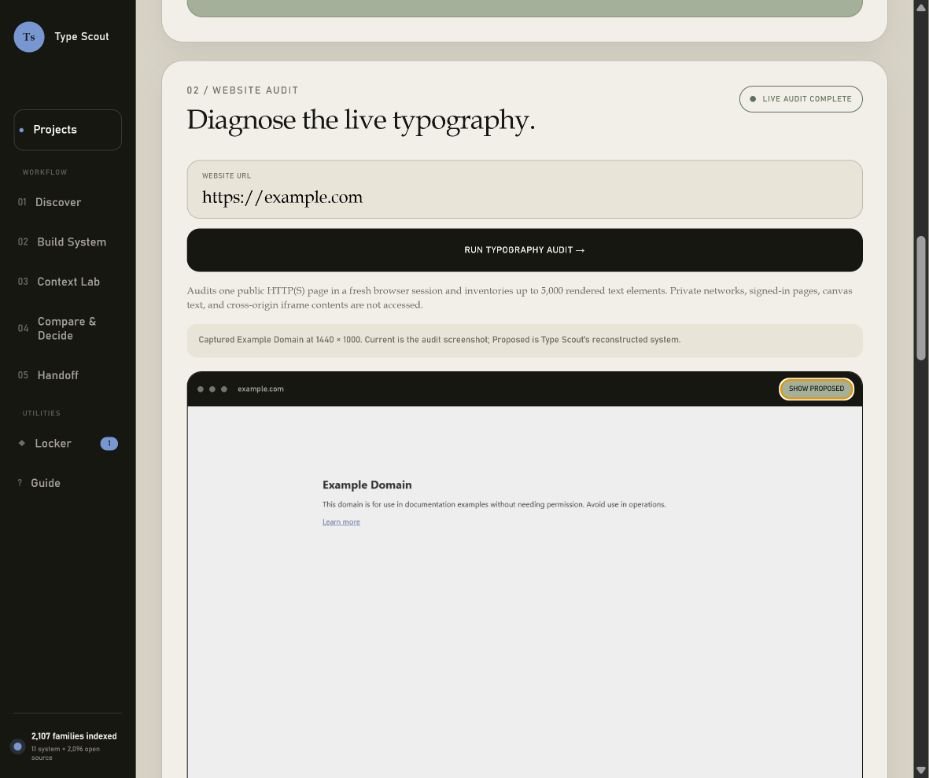
Task: Click the Diagnose the live typography heading
Action: (361, 121)
